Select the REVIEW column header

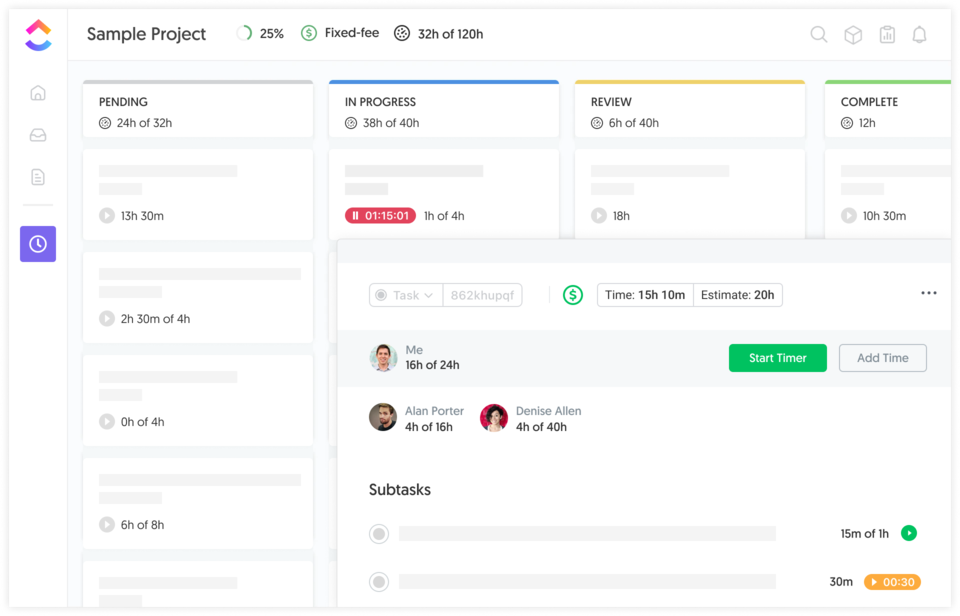608,102
